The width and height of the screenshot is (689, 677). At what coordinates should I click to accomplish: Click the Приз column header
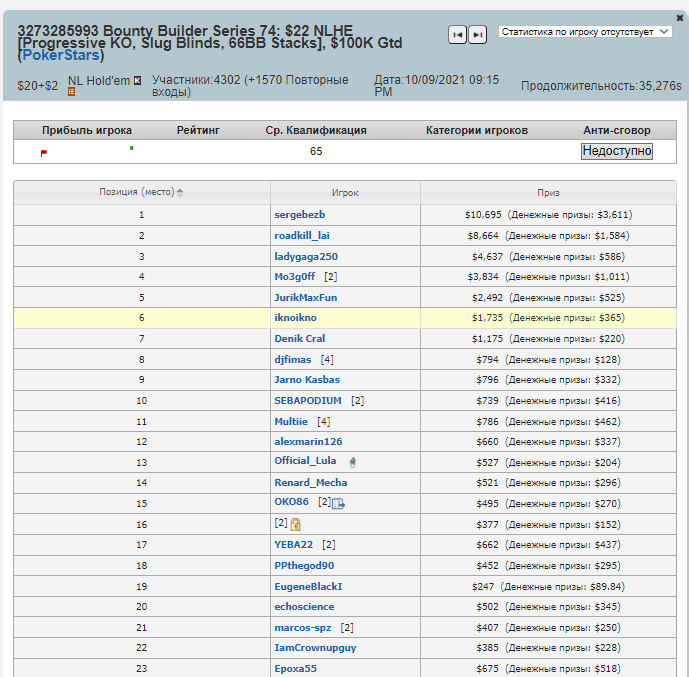pos(548,193)
